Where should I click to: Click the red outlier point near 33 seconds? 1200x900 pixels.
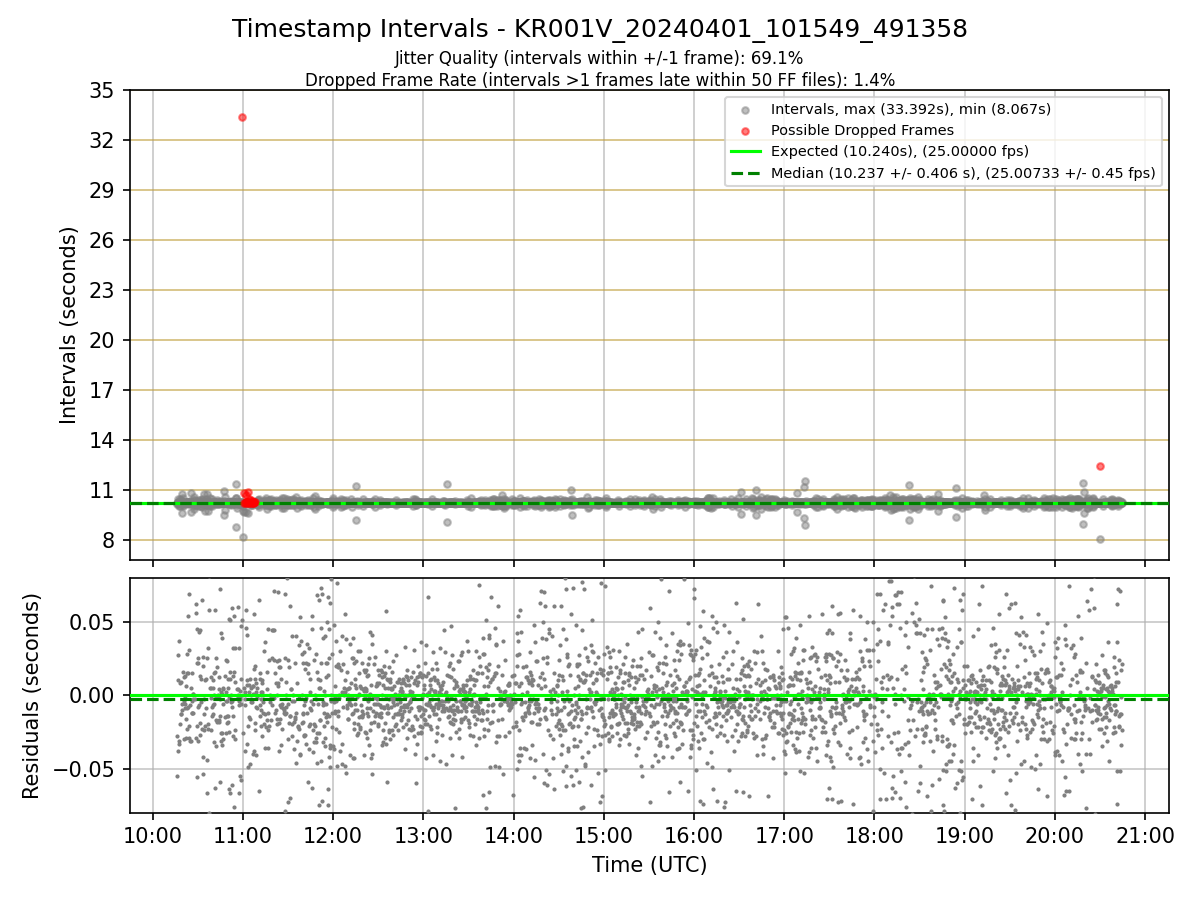point(242,117)
